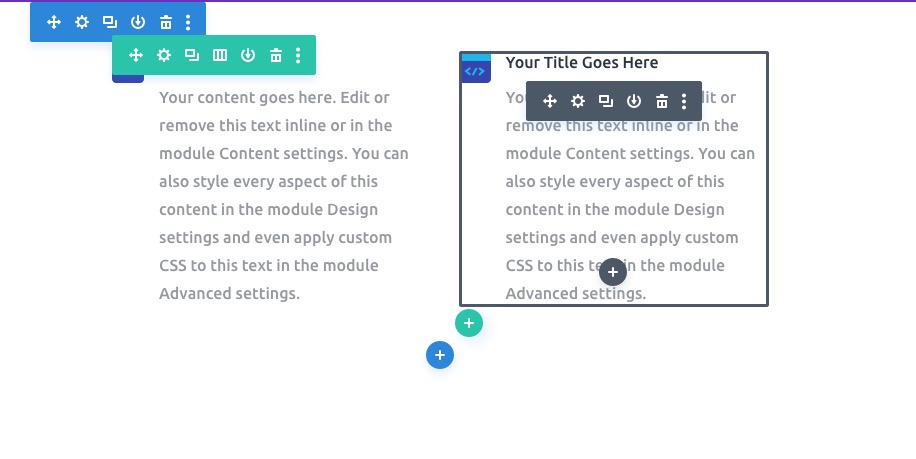Save section to library from blue toolbar
The height and width of the screenshot is (459, 916).
[x=138, y=22]
